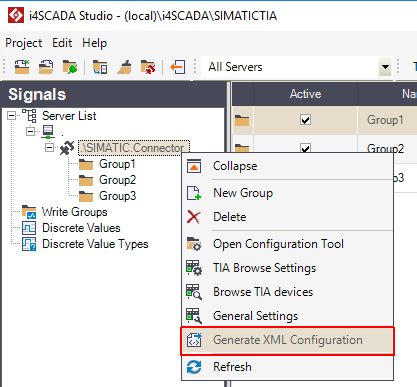The width and height of the screenshot is (417, 387).
Task: Choose Delete from the context menu
Action: pos(287,217)
